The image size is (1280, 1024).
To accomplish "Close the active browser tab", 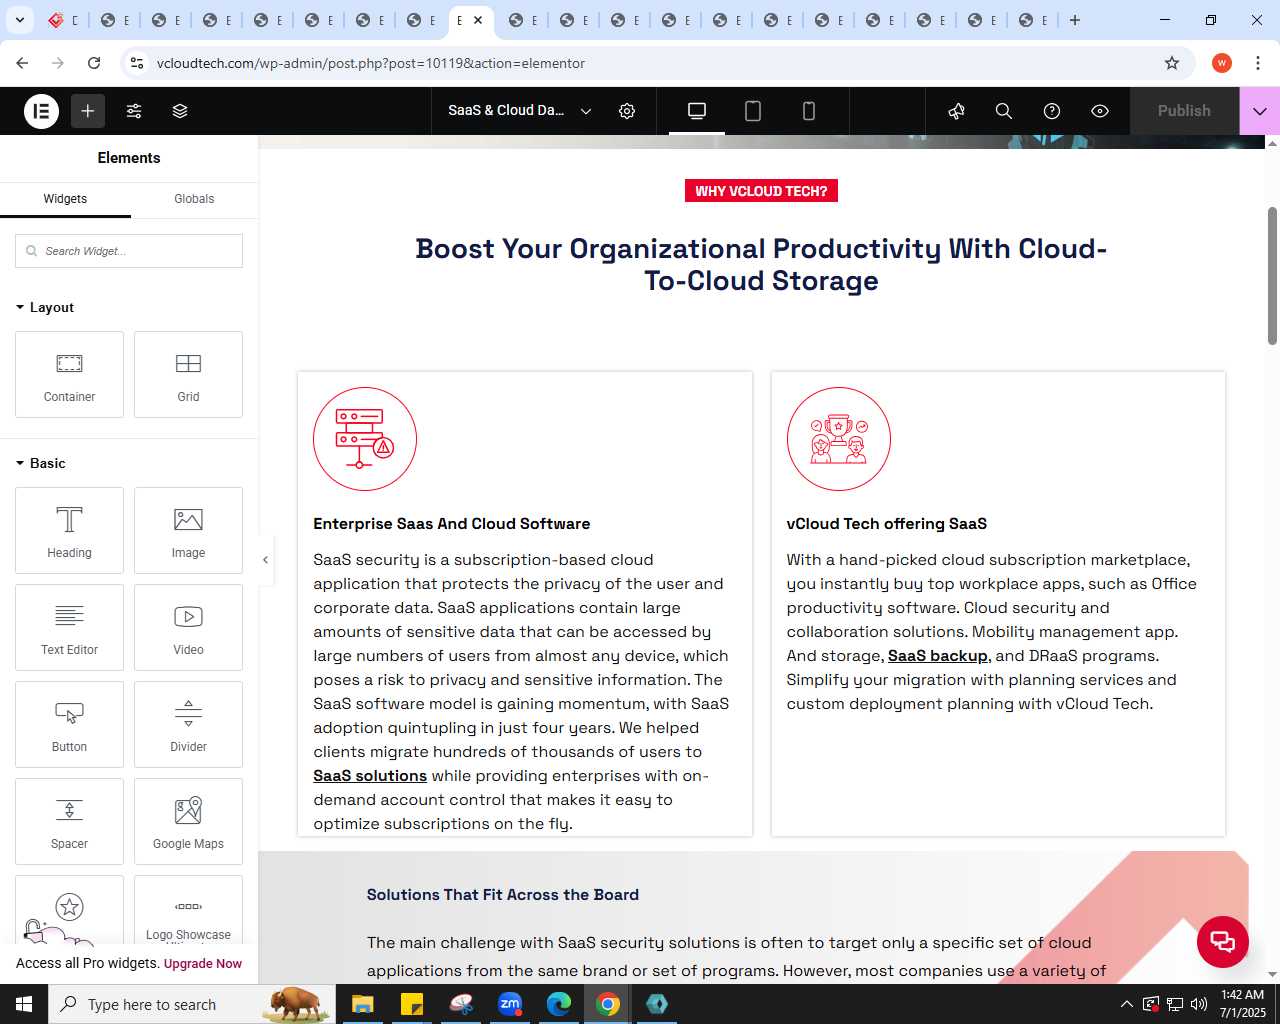I will click(478, 20).
